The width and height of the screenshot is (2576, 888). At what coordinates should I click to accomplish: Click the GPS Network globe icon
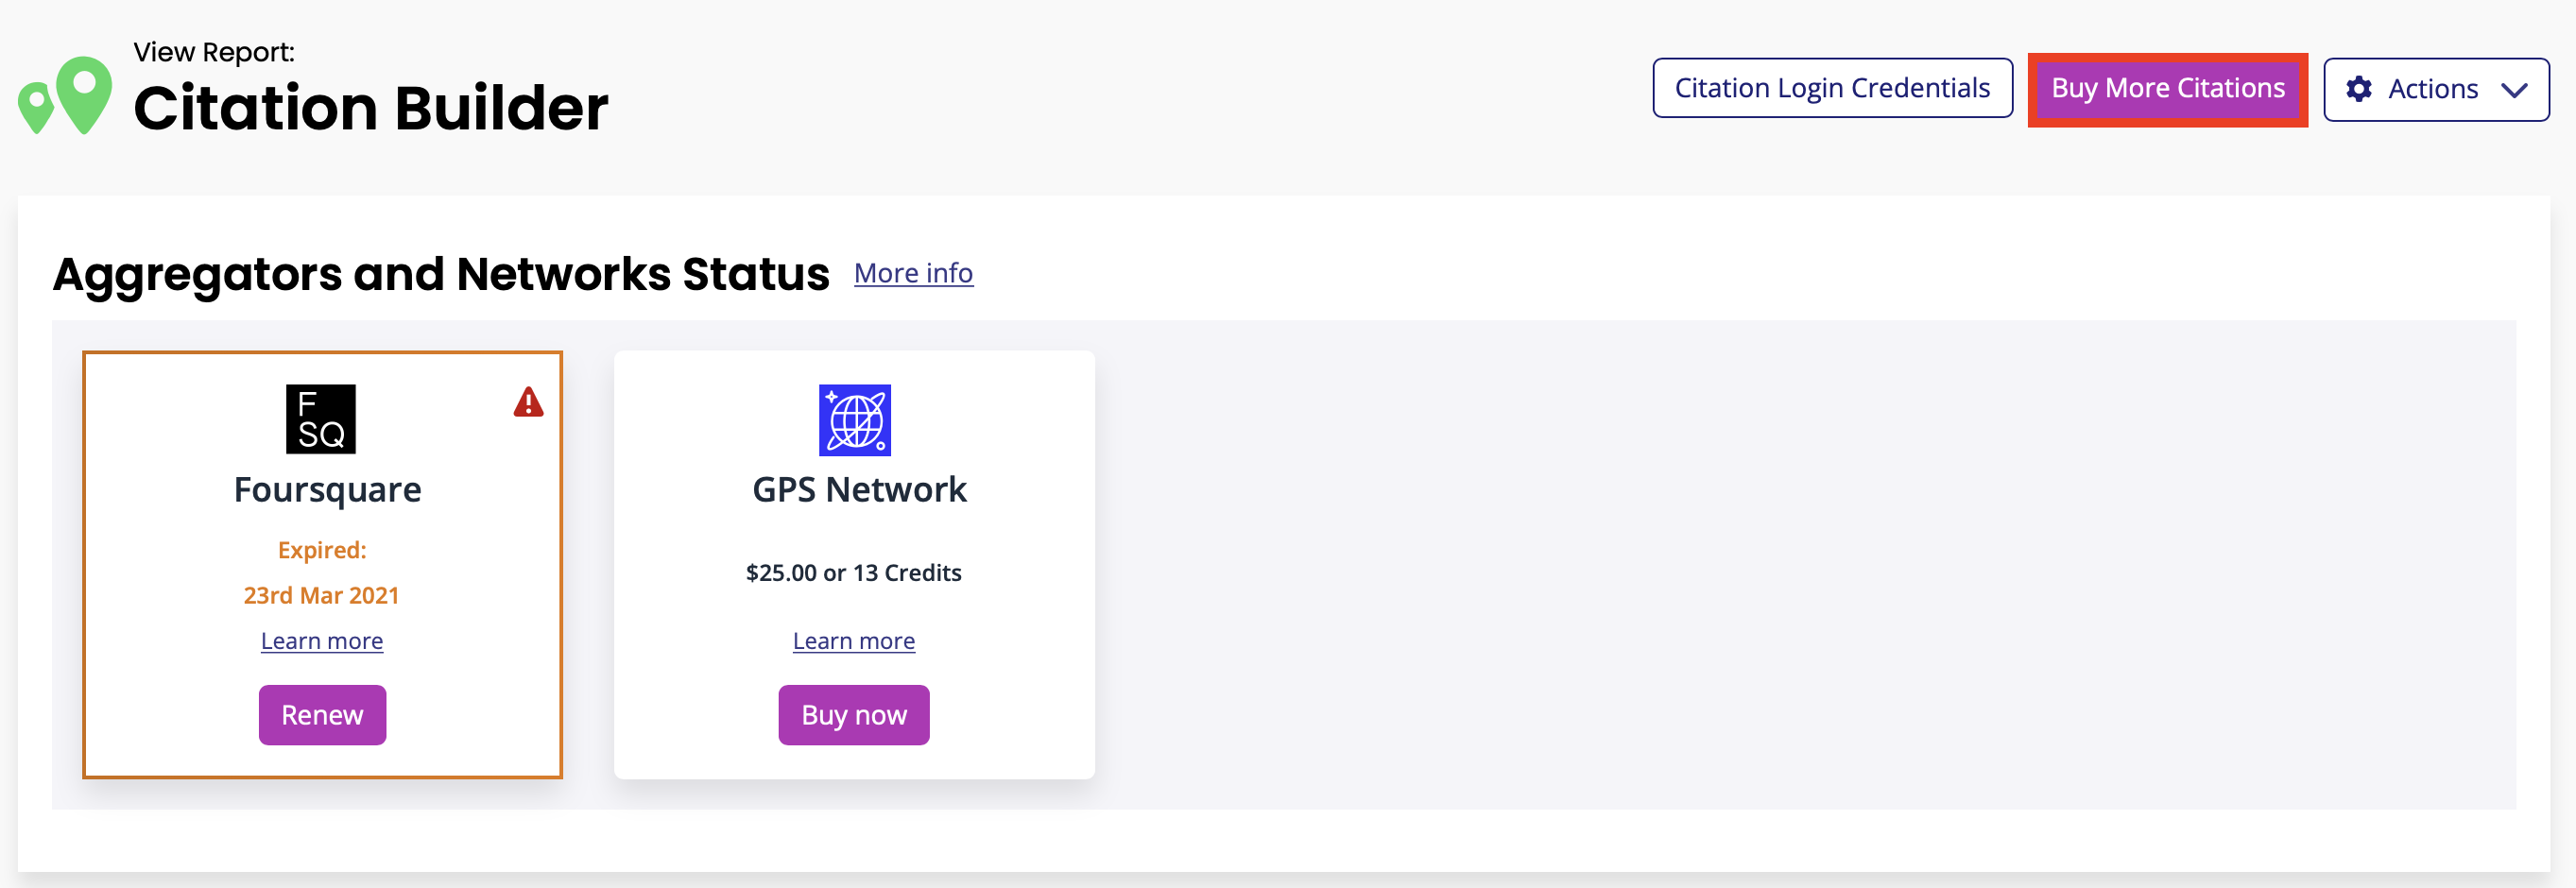click(854, 420)
